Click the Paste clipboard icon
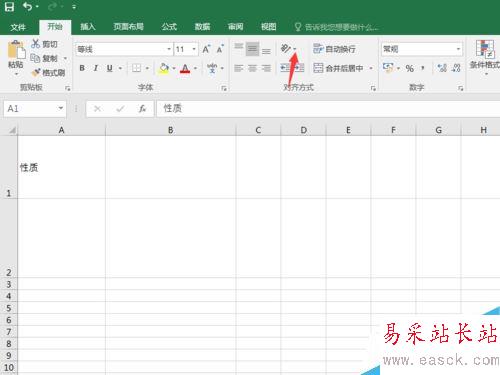The height and width of the screenshot is (375, 500). point(16,51)
